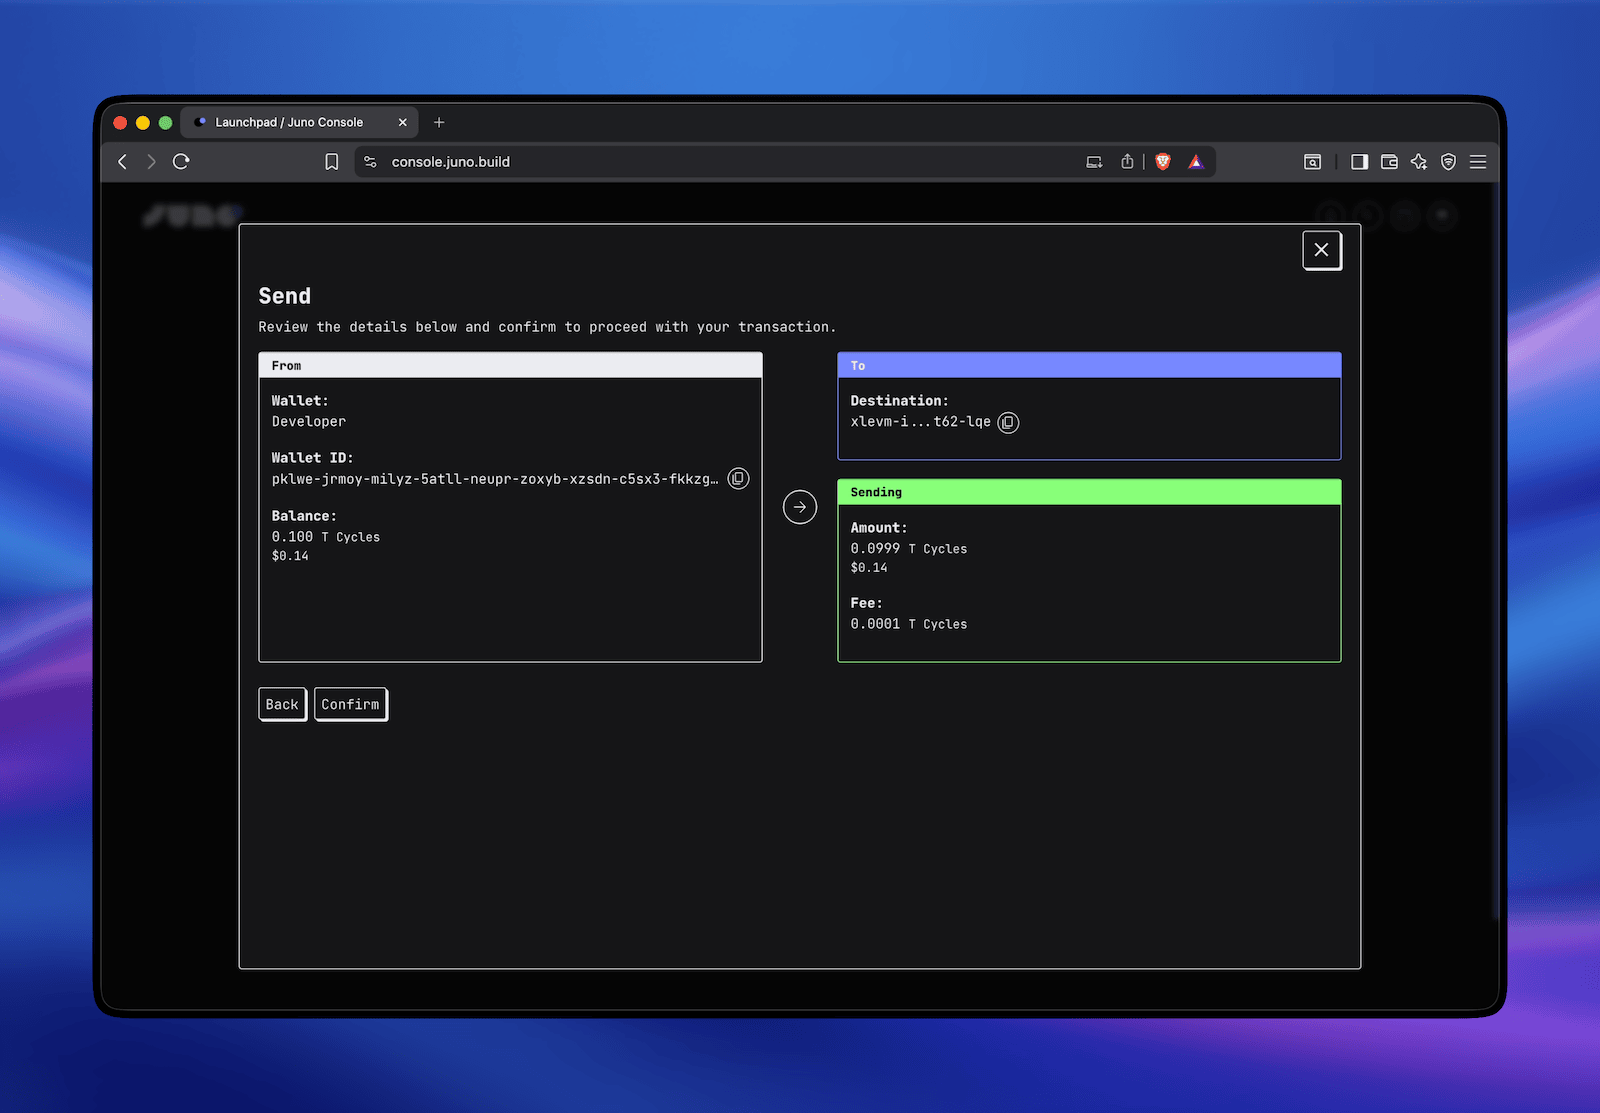Viewport: 1600px width, 1113px height.
Task: Reload the Juno Console page
Action: (x=181, y=161)
